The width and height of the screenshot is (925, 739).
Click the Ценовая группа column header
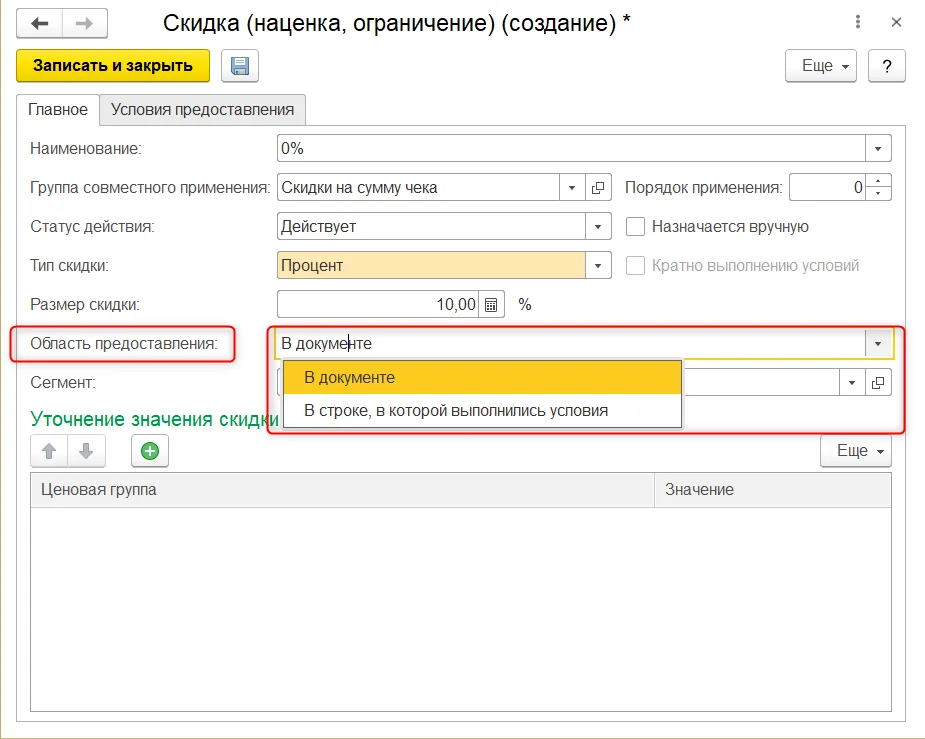343,490
